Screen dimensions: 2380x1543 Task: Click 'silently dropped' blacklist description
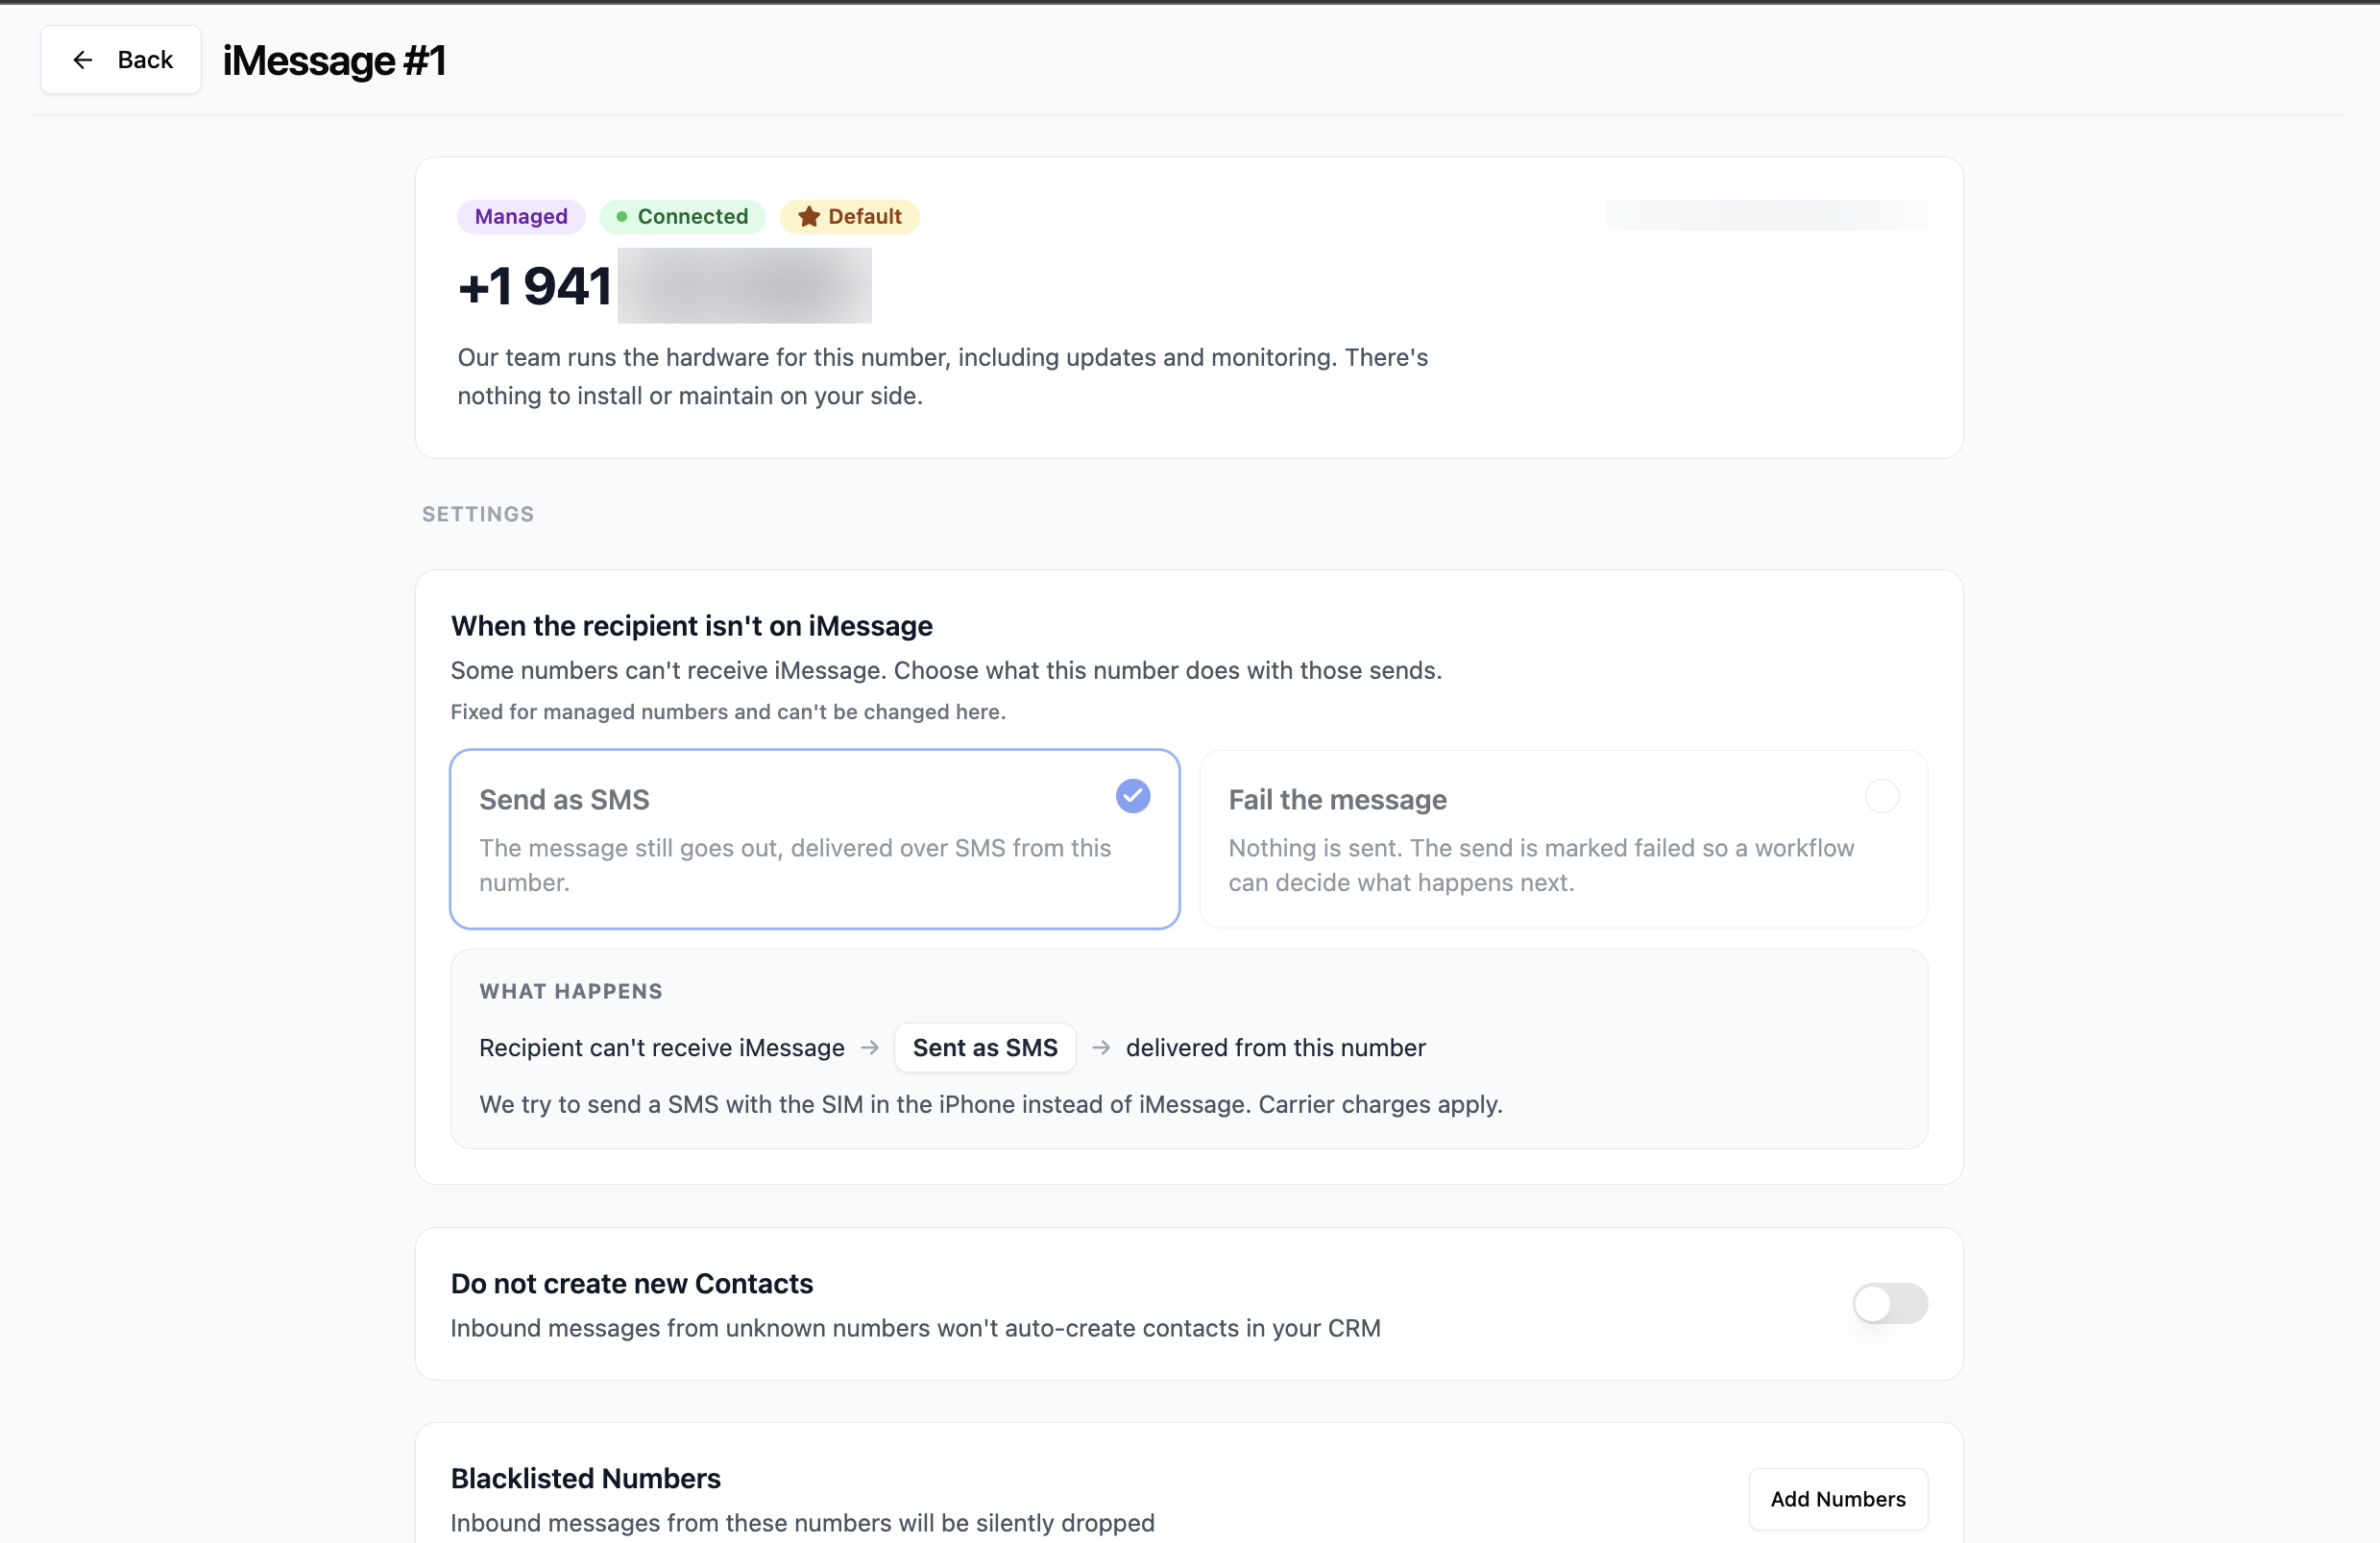pyautogui.click(x=803, y=1523)
